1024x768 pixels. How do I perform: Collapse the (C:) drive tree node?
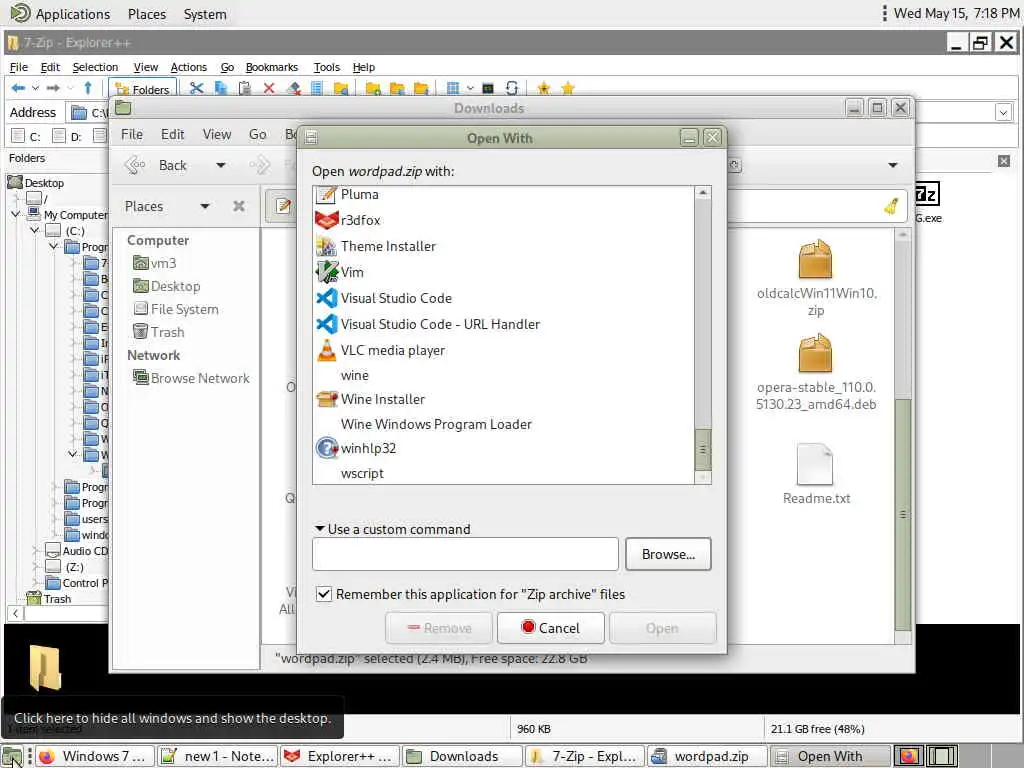point(35,230)
